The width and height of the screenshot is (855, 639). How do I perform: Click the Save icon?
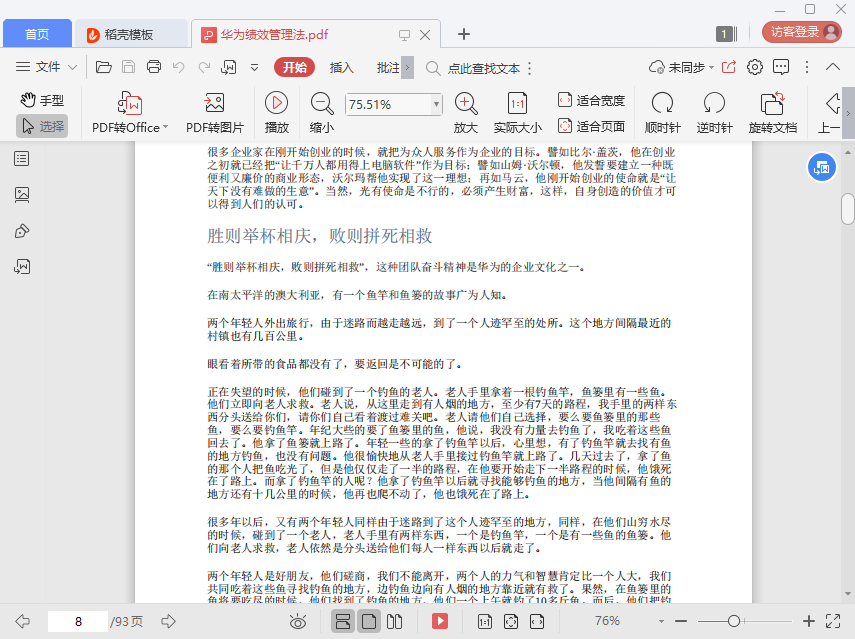click(x=129, y=67)
